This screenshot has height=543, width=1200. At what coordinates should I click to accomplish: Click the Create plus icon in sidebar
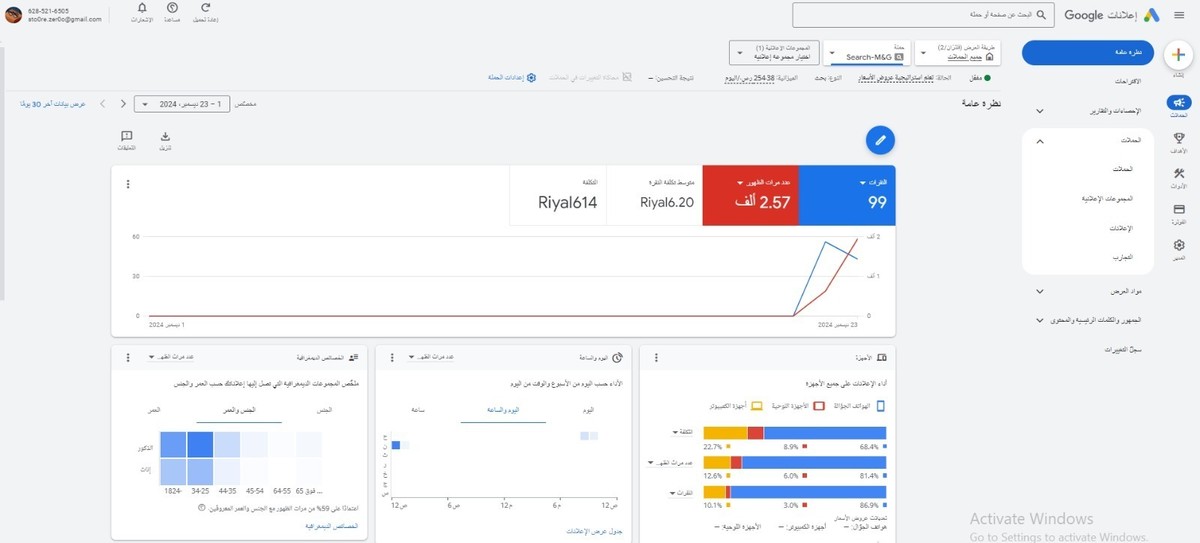1178,55
